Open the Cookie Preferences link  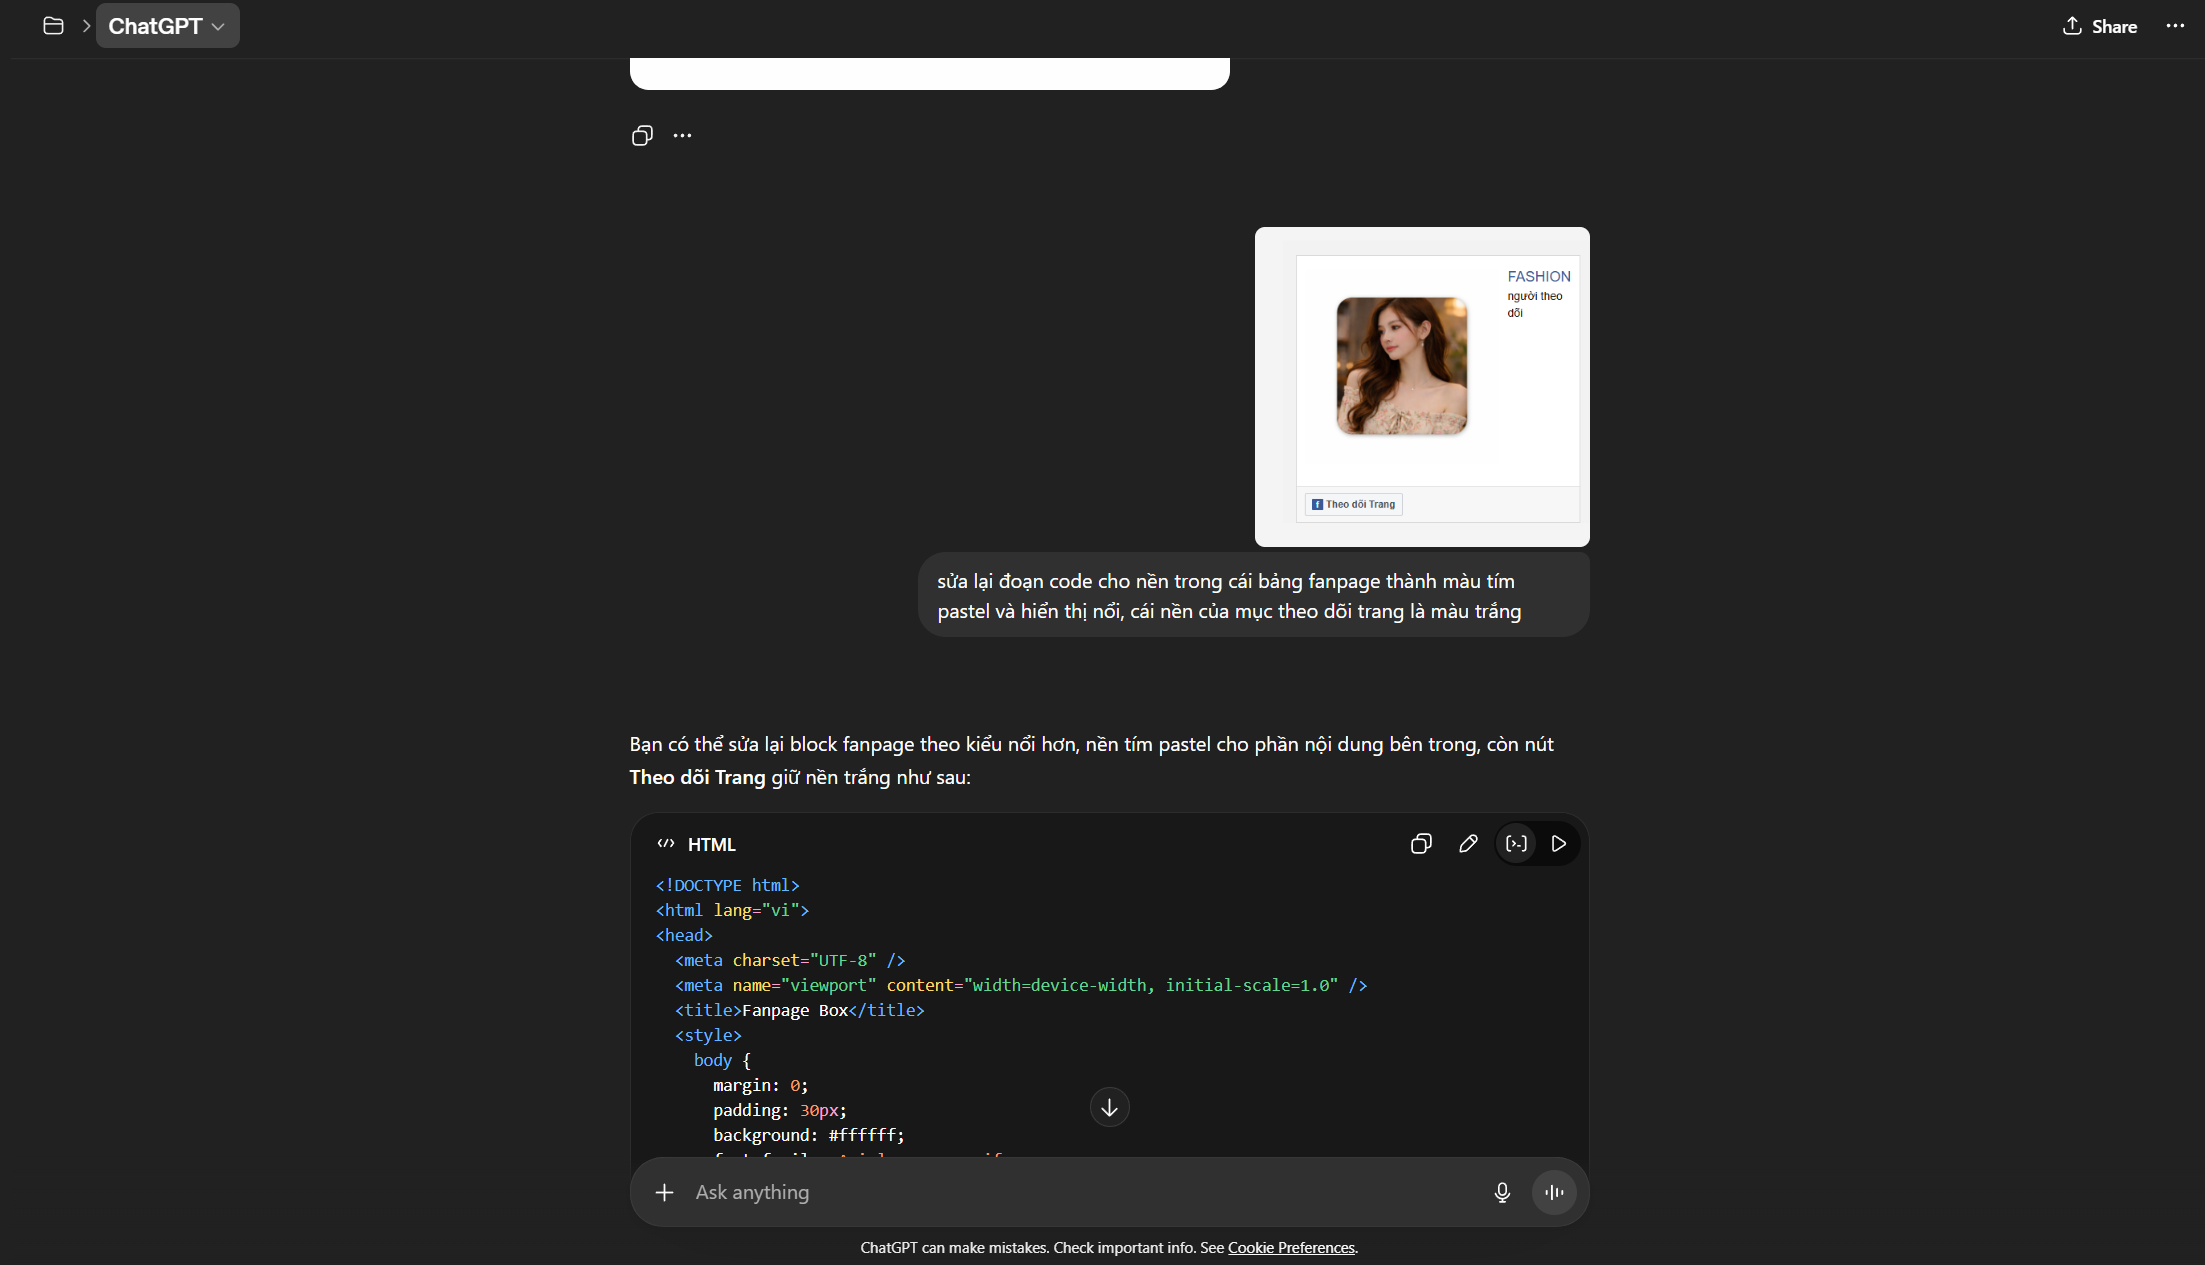(x=1290, y=1248)
